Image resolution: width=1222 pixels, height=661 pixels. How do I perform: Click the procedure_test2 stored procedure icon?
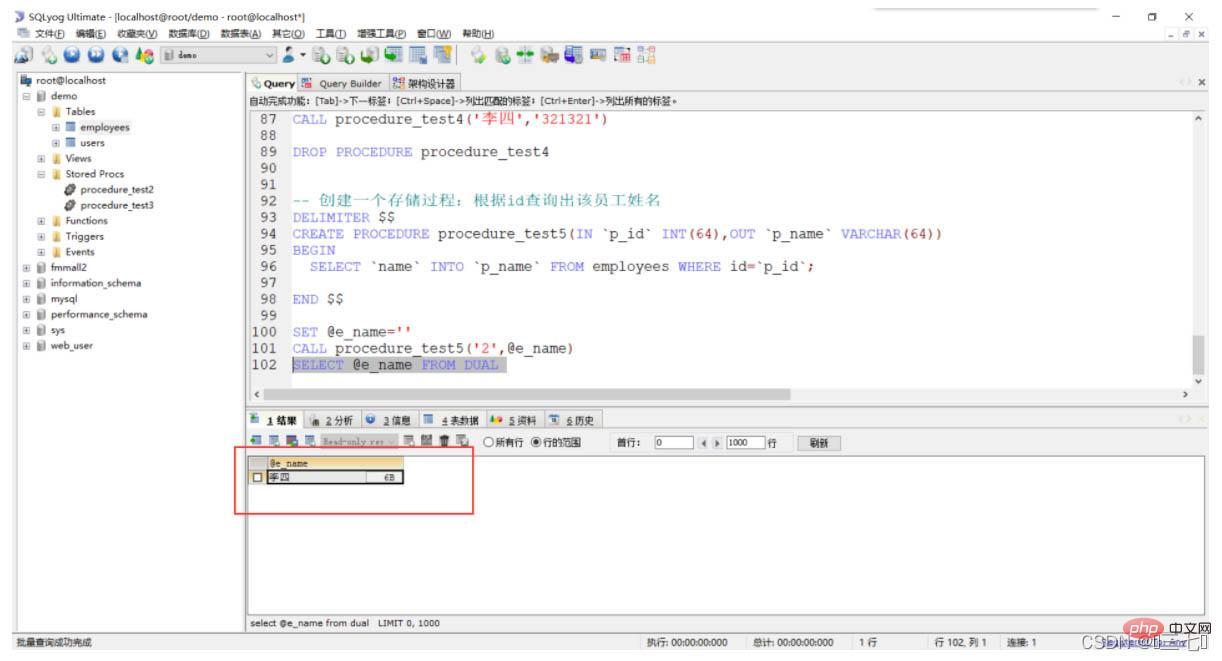[x=69, y=189]
